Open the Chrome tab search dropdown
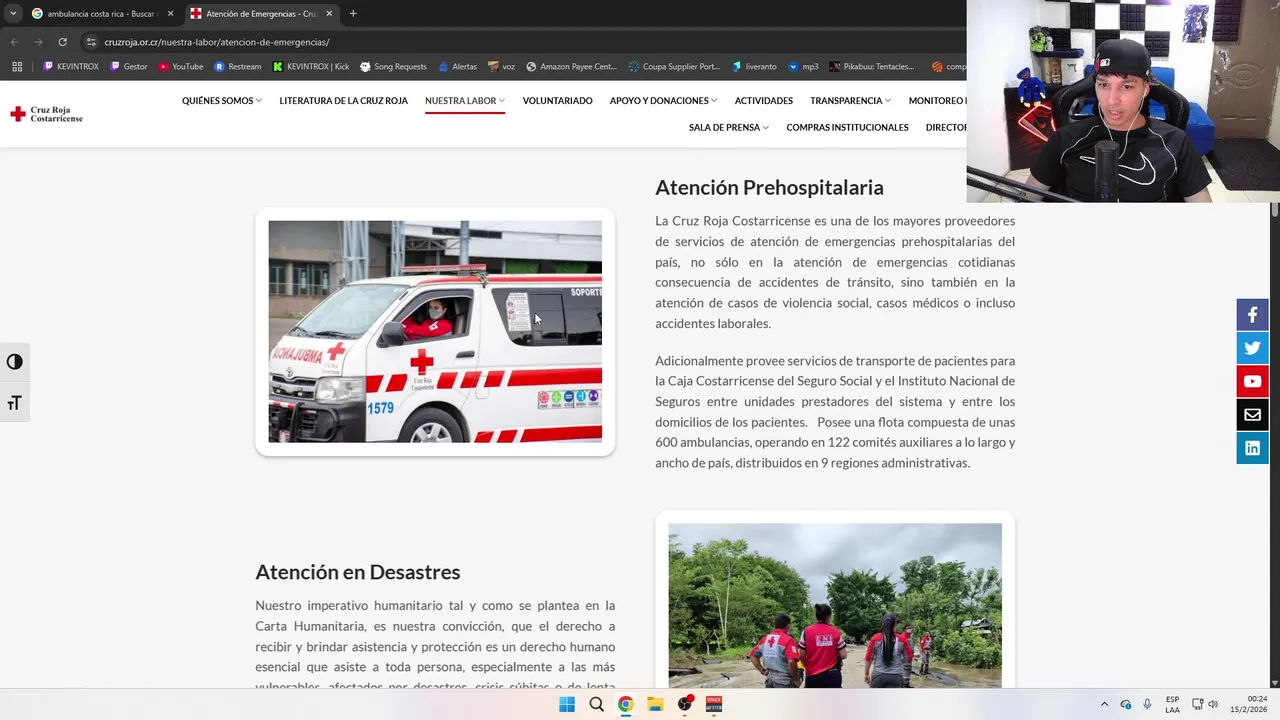The width and height of the screenshot is (1280, 720). tap(13, 13)
